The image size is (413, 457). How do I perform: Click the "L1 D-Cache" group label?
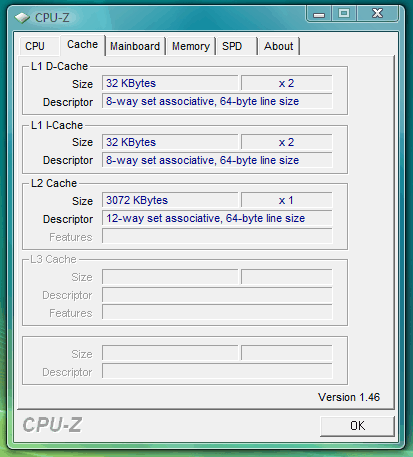tap(59, 66)
